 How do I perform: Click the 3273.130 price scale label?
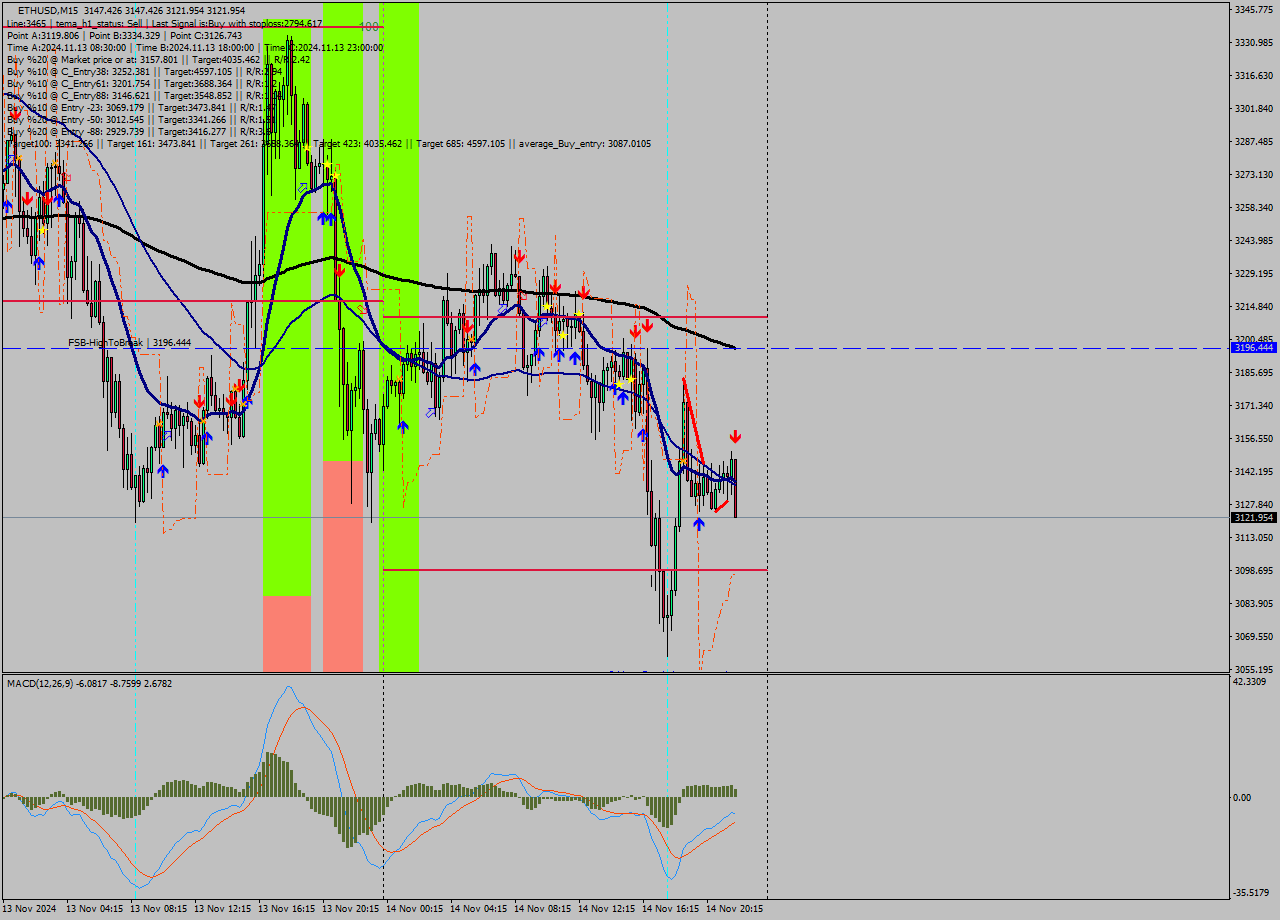(1256, 174)
